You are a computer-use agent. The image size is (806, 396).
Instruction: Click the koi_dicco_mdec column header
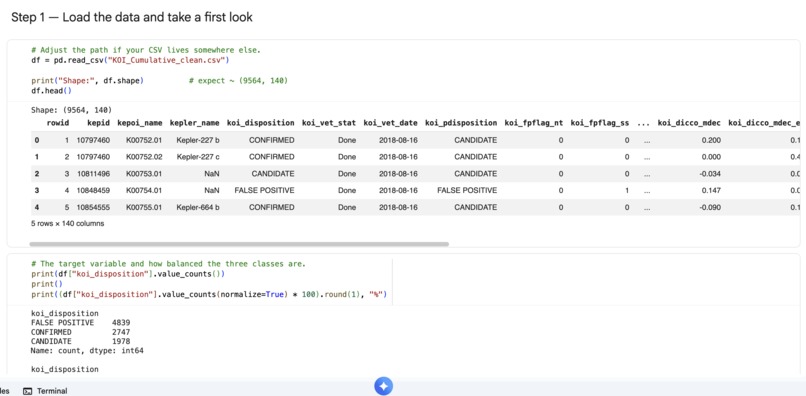(689, 123)
